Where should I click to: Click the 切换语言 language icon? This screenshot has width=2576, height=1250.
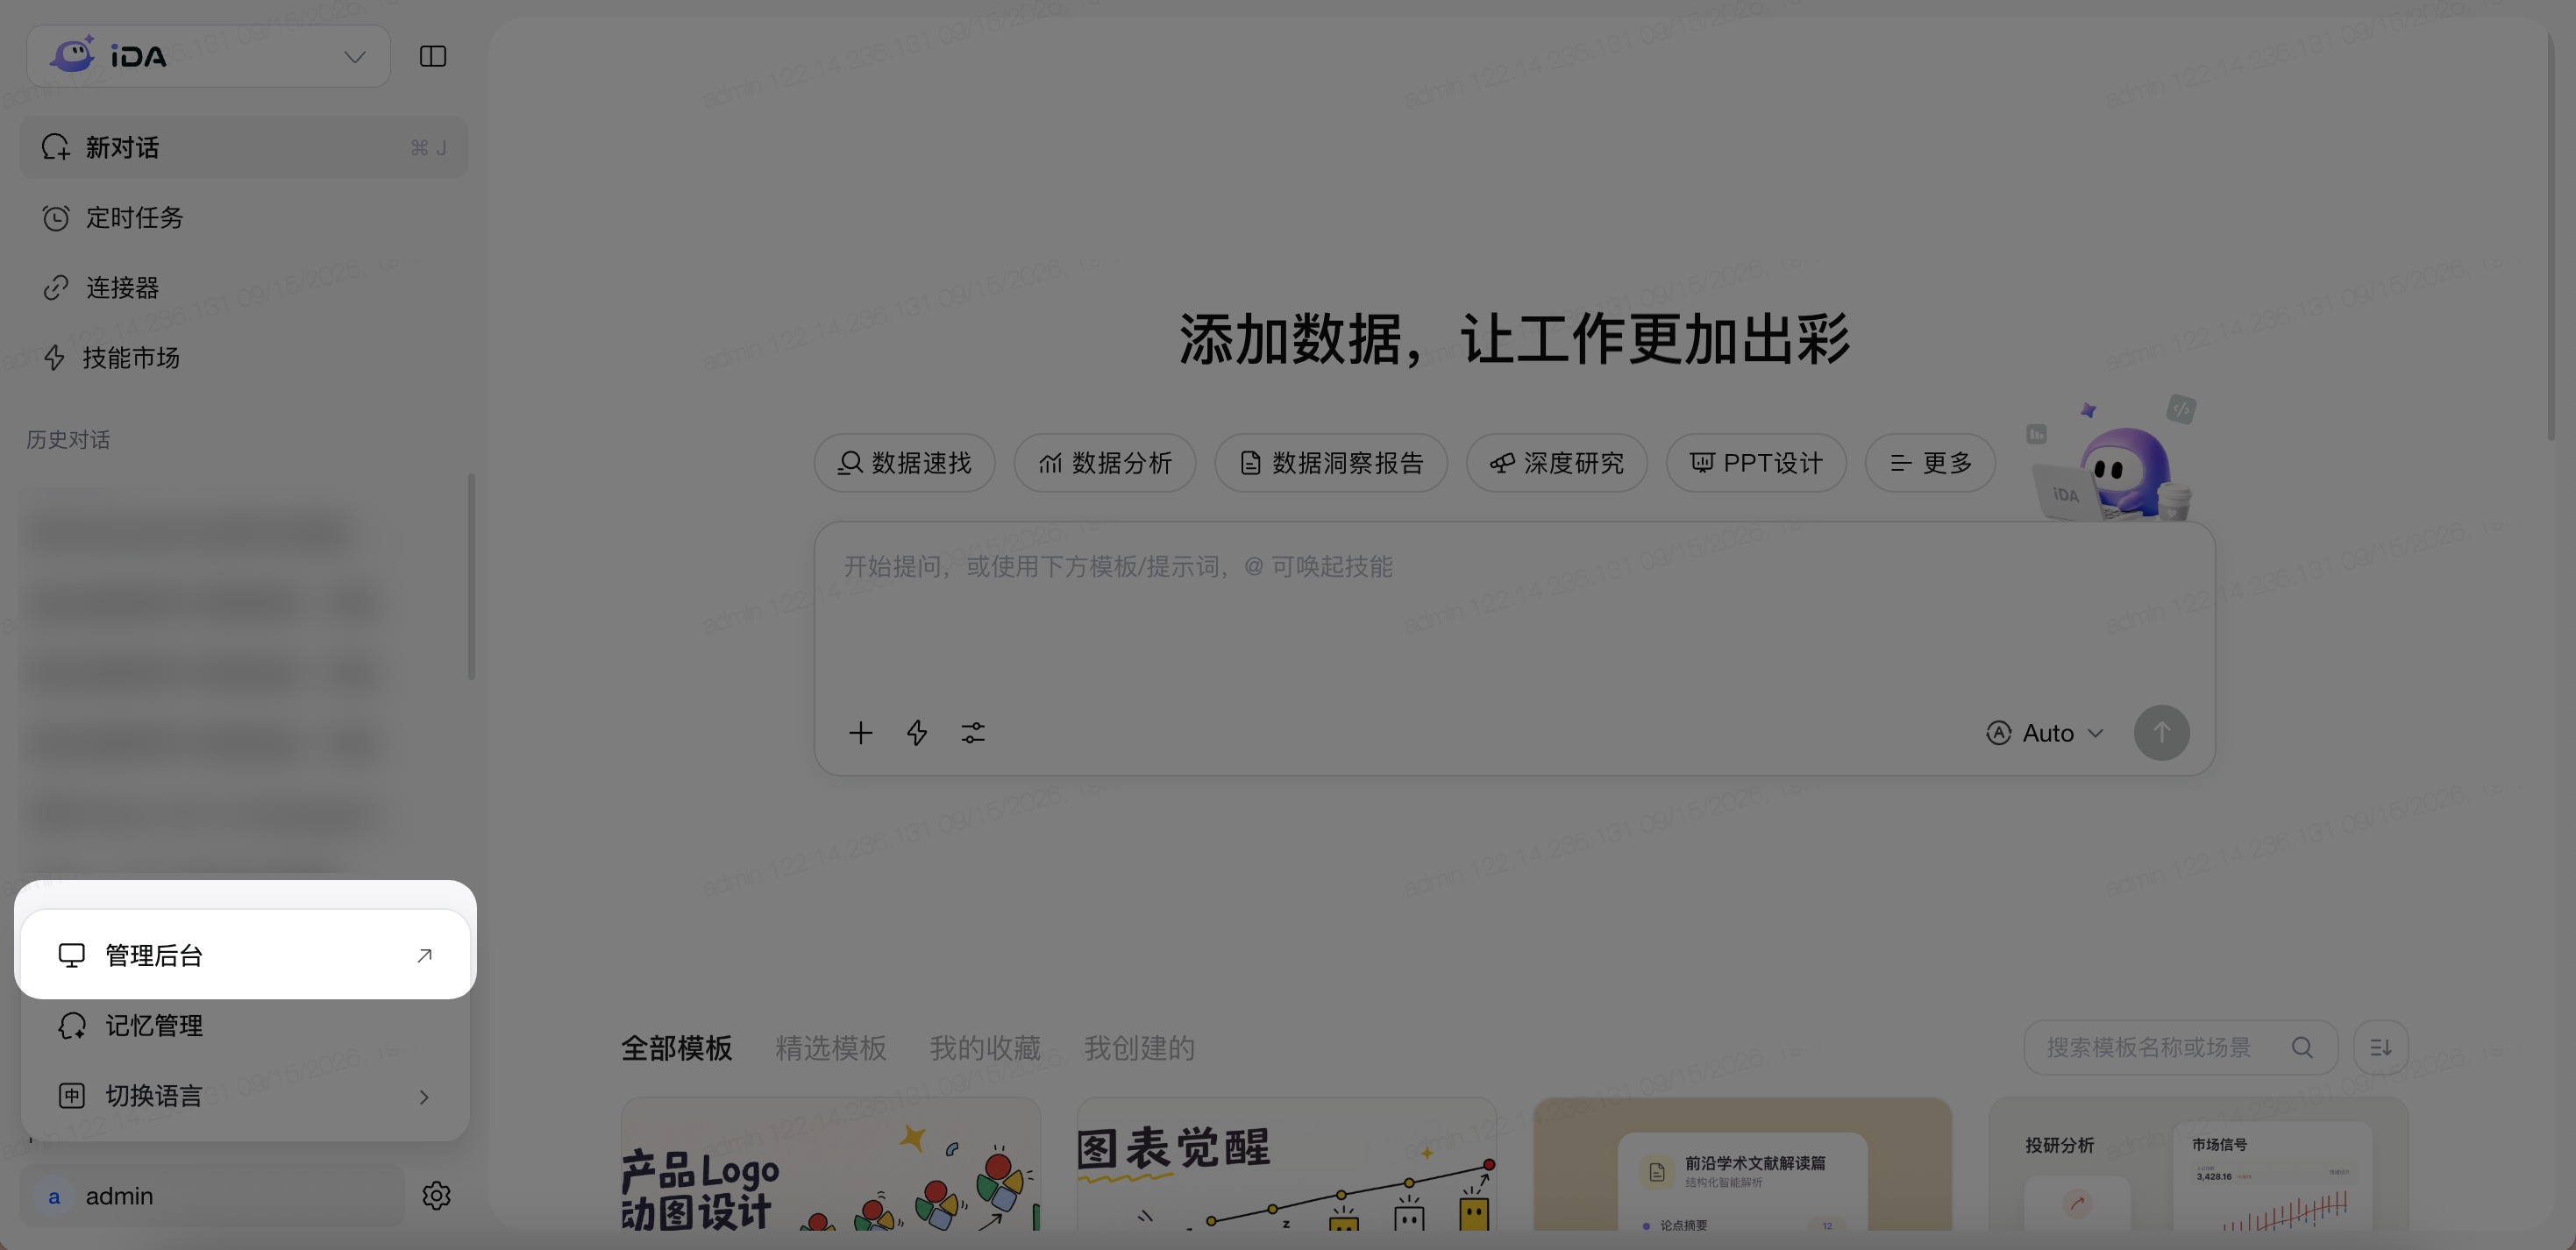click(72, 1096)
